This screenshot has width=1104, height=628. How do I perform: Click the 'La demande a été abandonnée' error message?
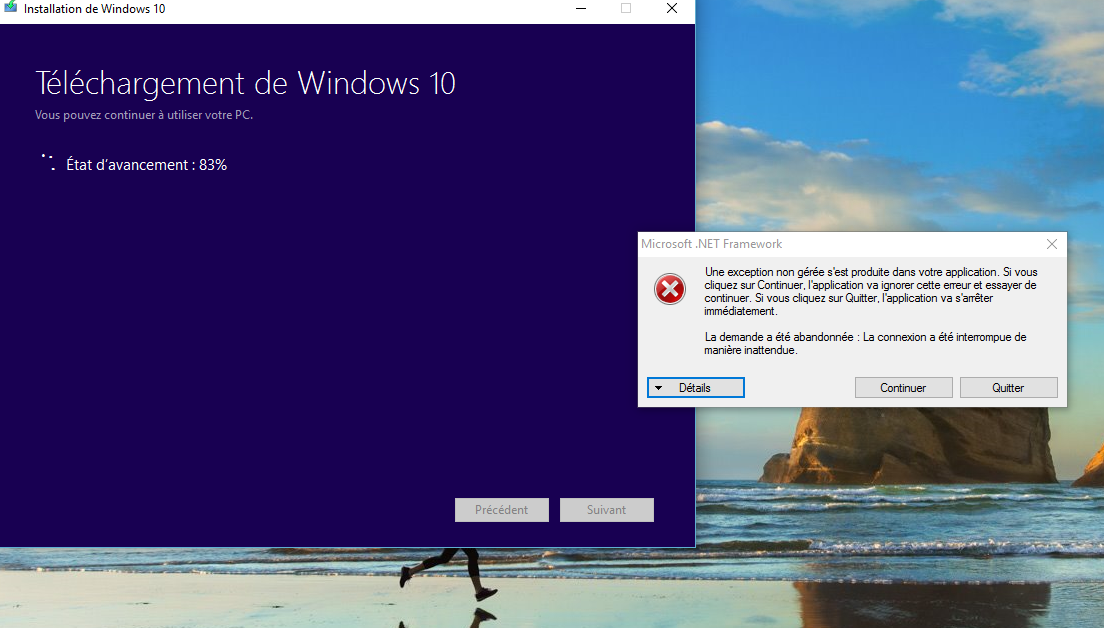coord(865,344)
